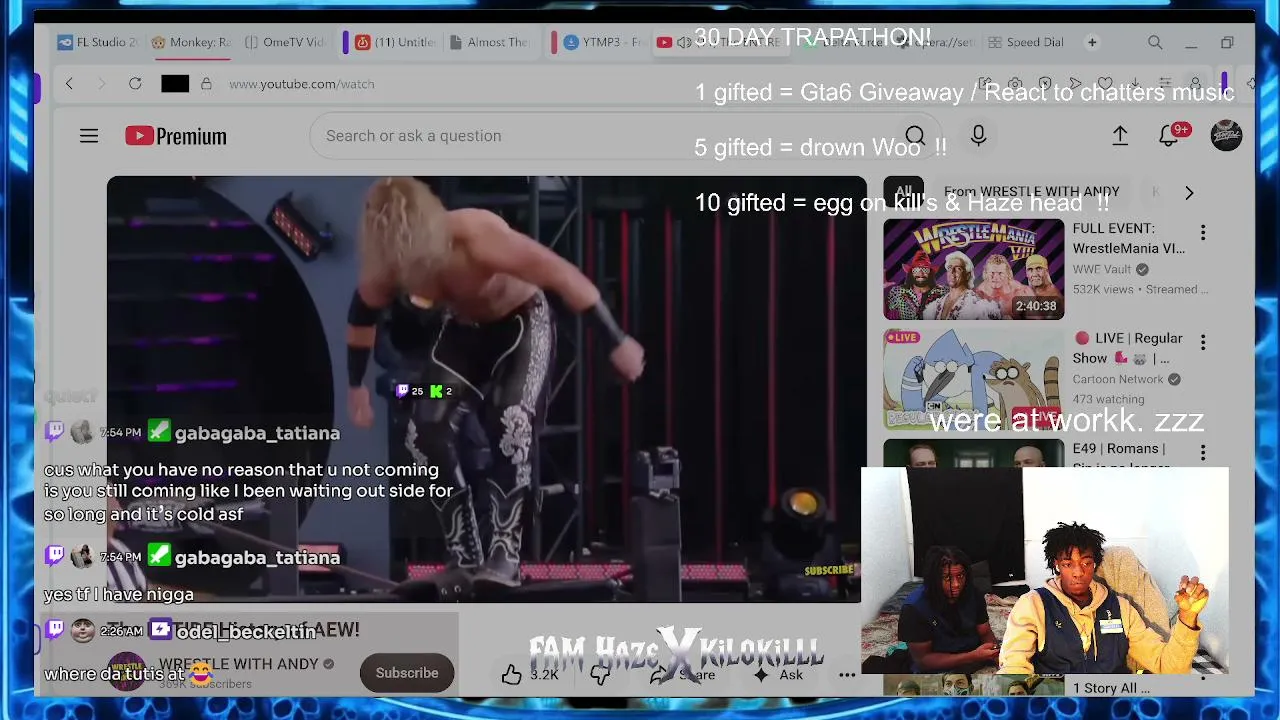Subscribe to WRESTLE WITH ANDY
This screenshot has height=720, width=1280.
407,673
